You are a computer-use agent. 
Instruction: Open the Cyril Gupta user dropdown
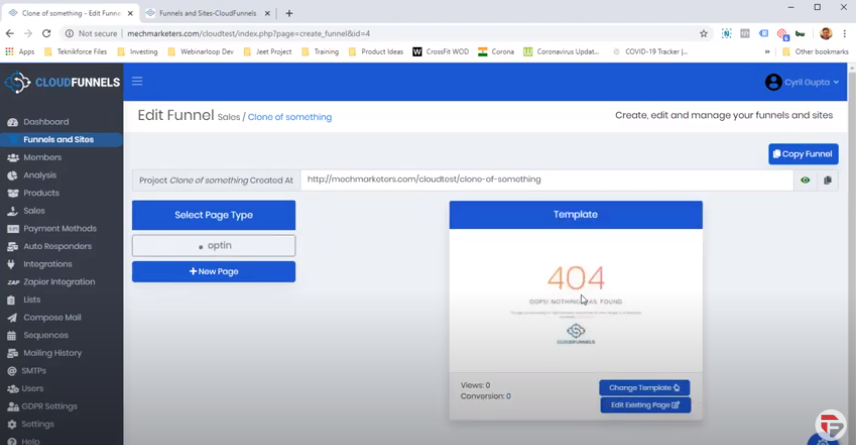(x=802, y=82)
